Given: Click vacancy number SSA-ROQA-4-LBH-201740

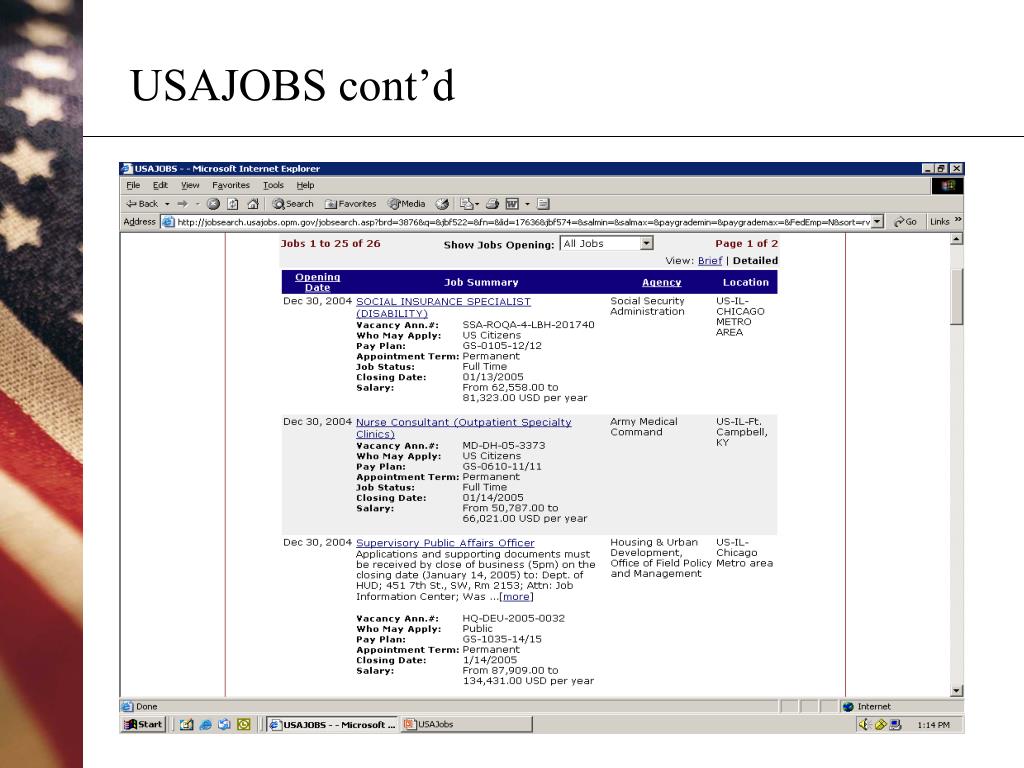Looking at the screenshot, I should coord(528,325).
